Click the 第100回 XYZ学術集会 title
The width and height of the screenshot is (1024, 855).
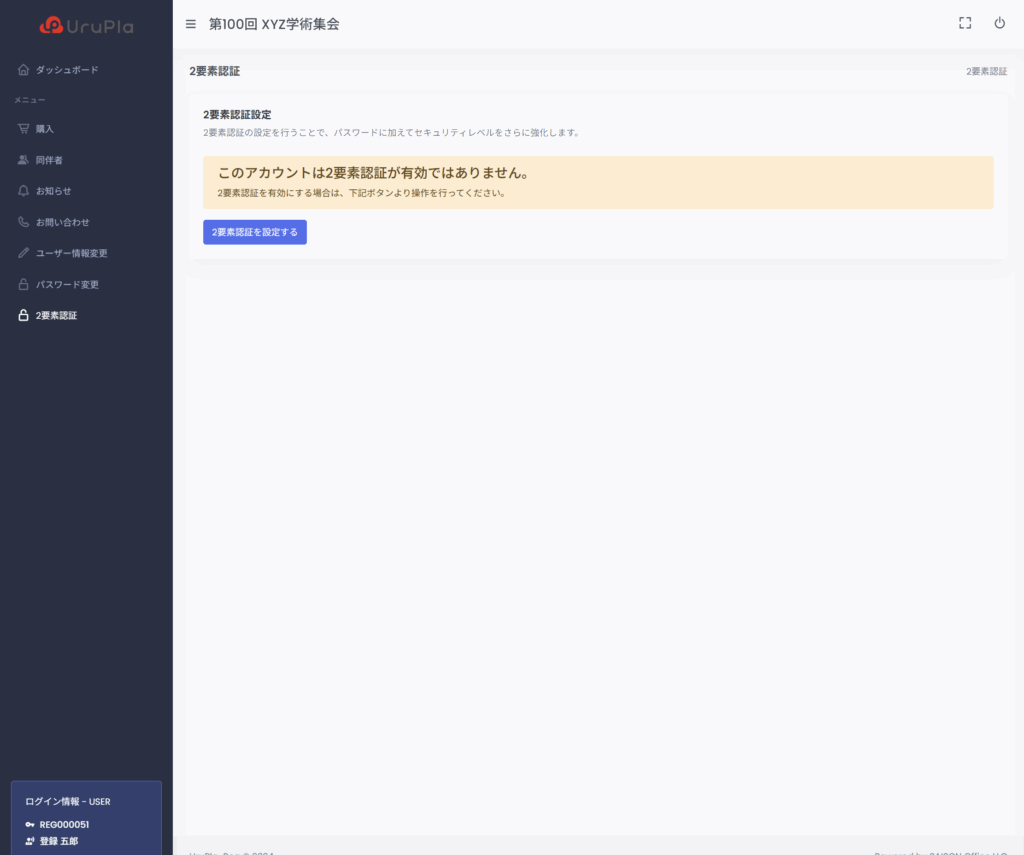[x=274, y=24]
